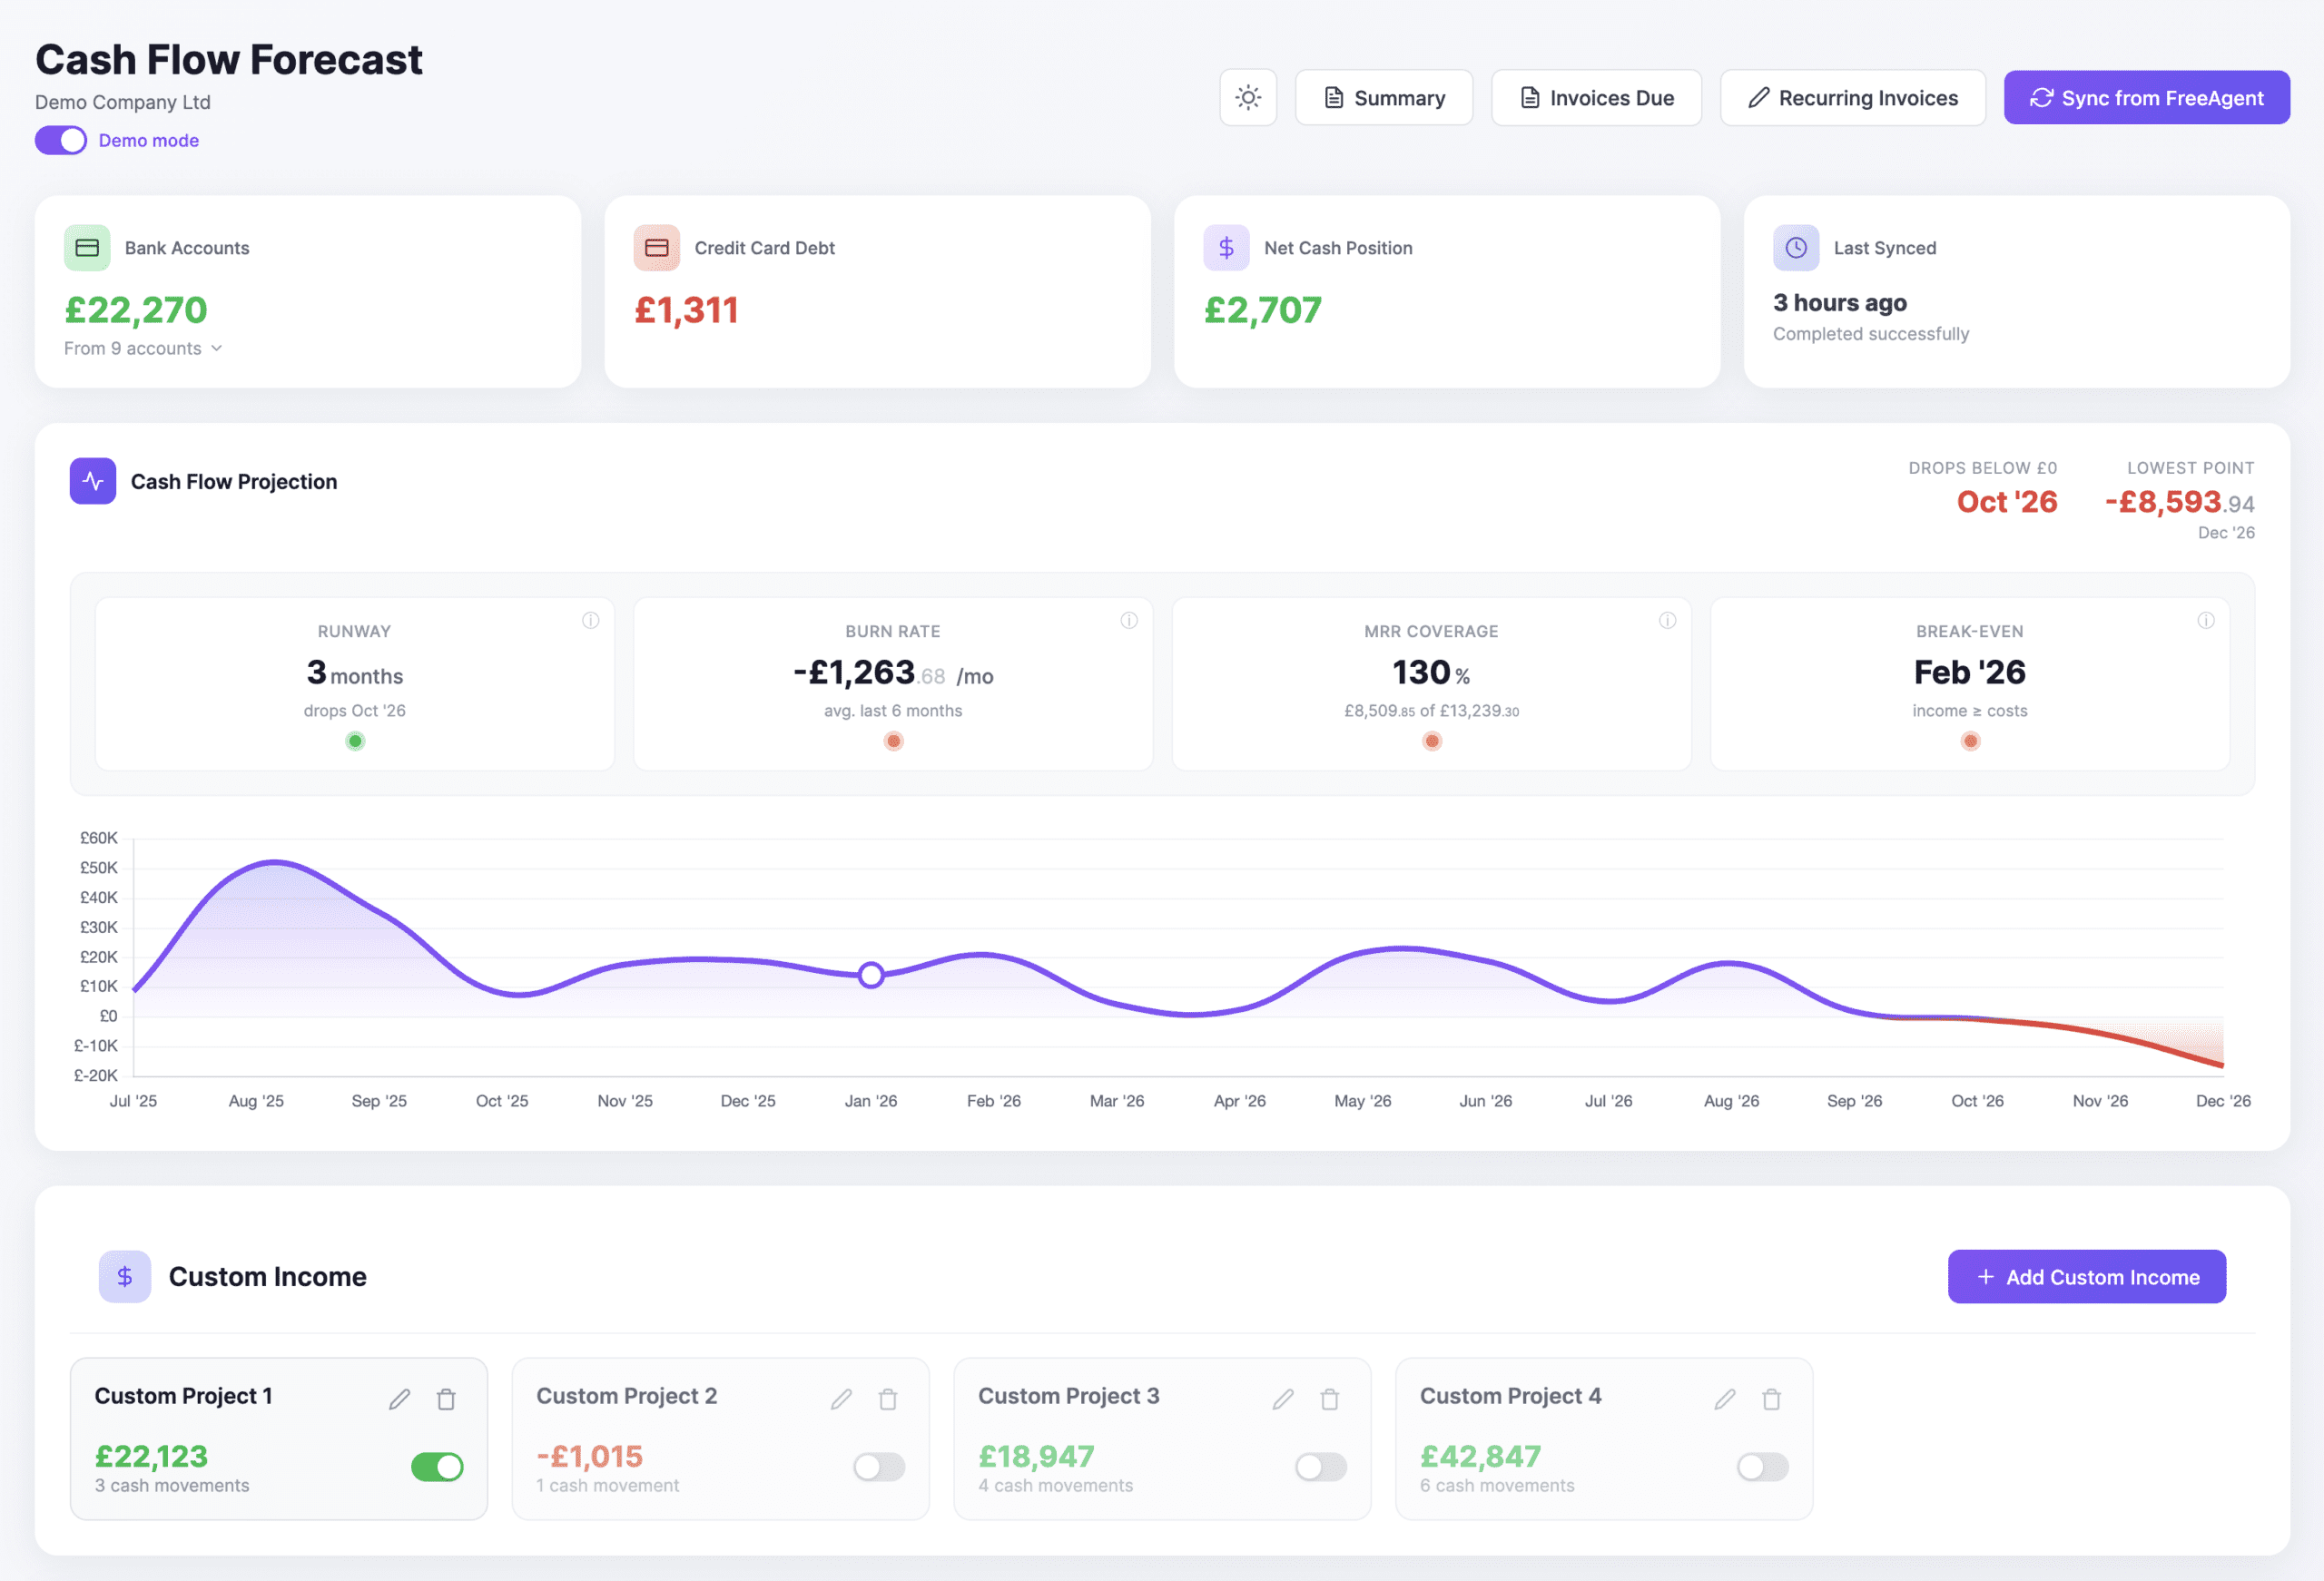Click the Runway info icon
The image size is (2324, 1581).
(590, 620)
